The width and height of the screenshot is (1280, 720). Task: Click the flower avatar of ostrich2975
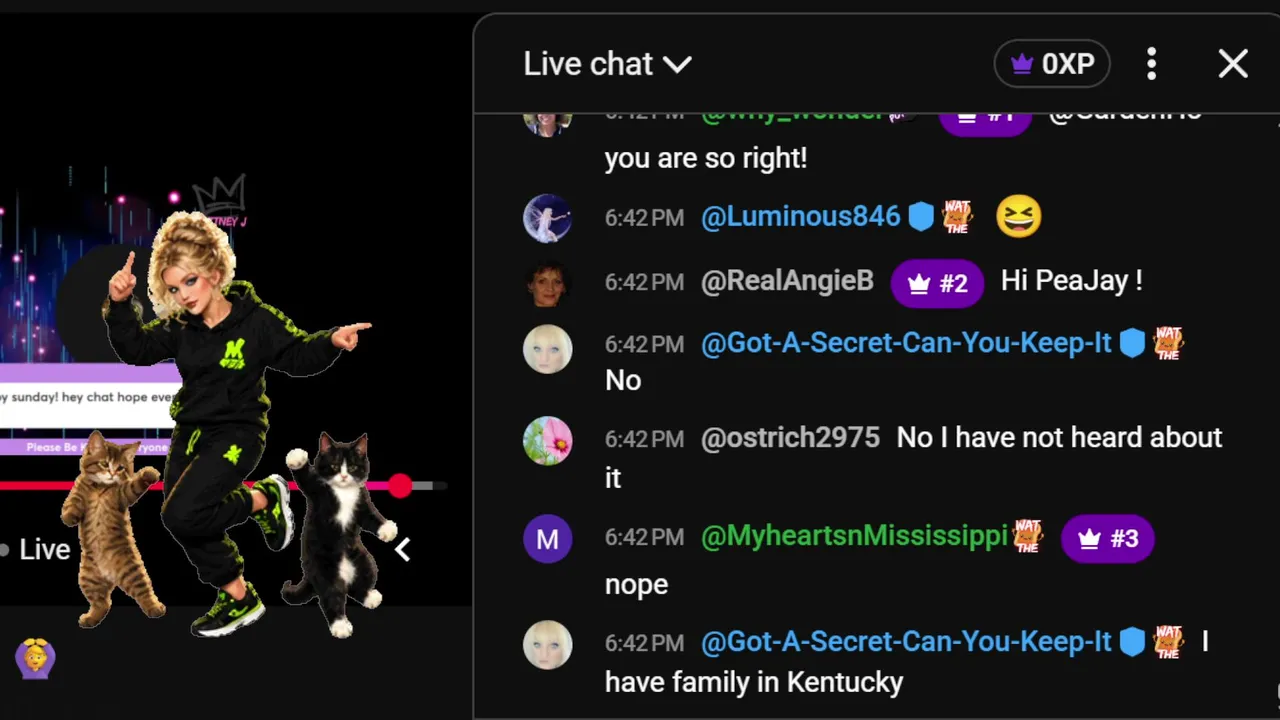click(547, 440)
